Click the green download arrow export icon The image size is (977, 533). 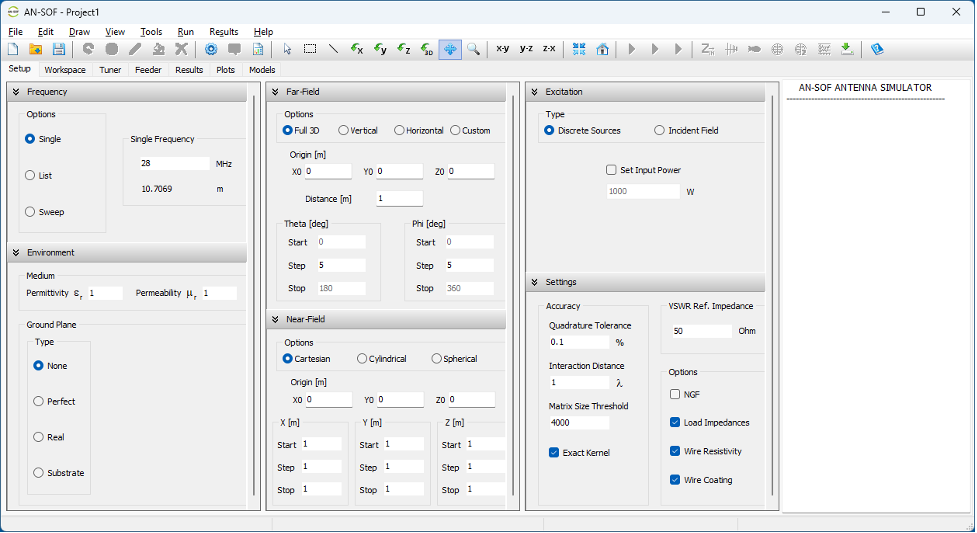click(847, 49)
